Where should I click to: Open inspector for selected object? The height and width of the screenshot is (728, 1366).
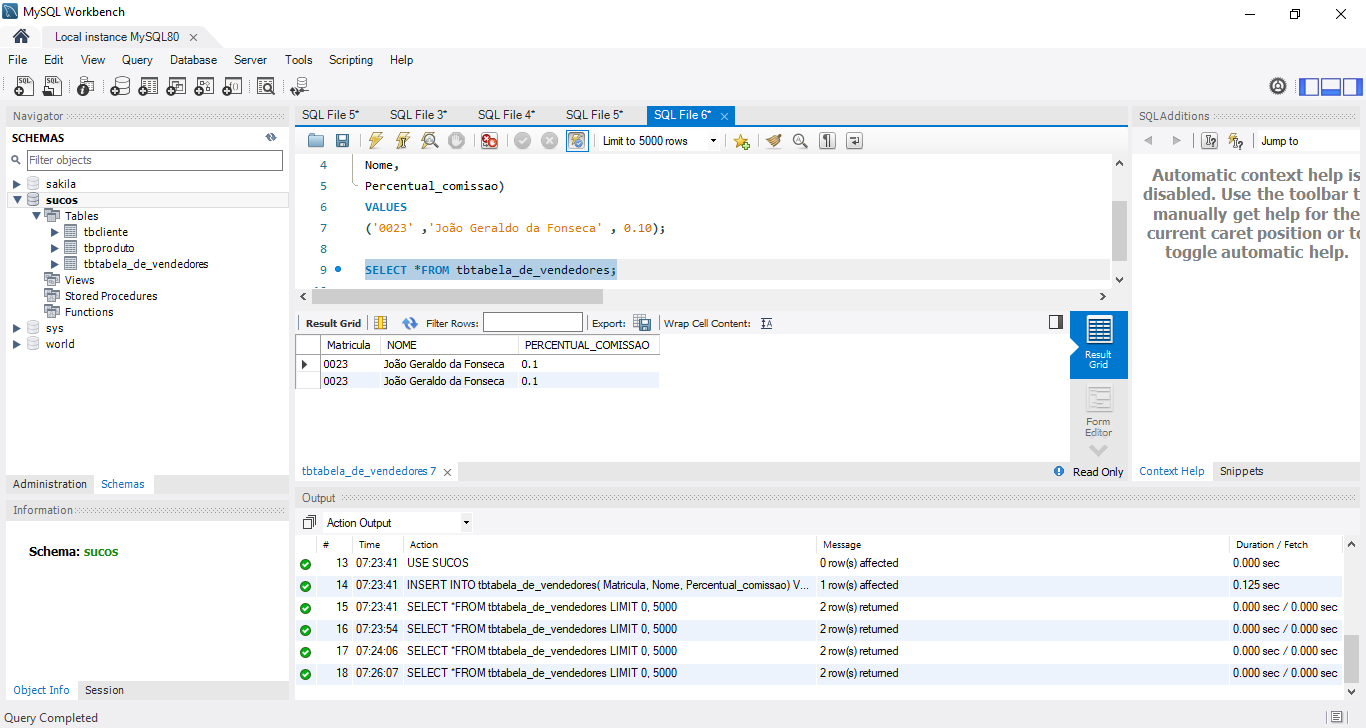[86, 87]
